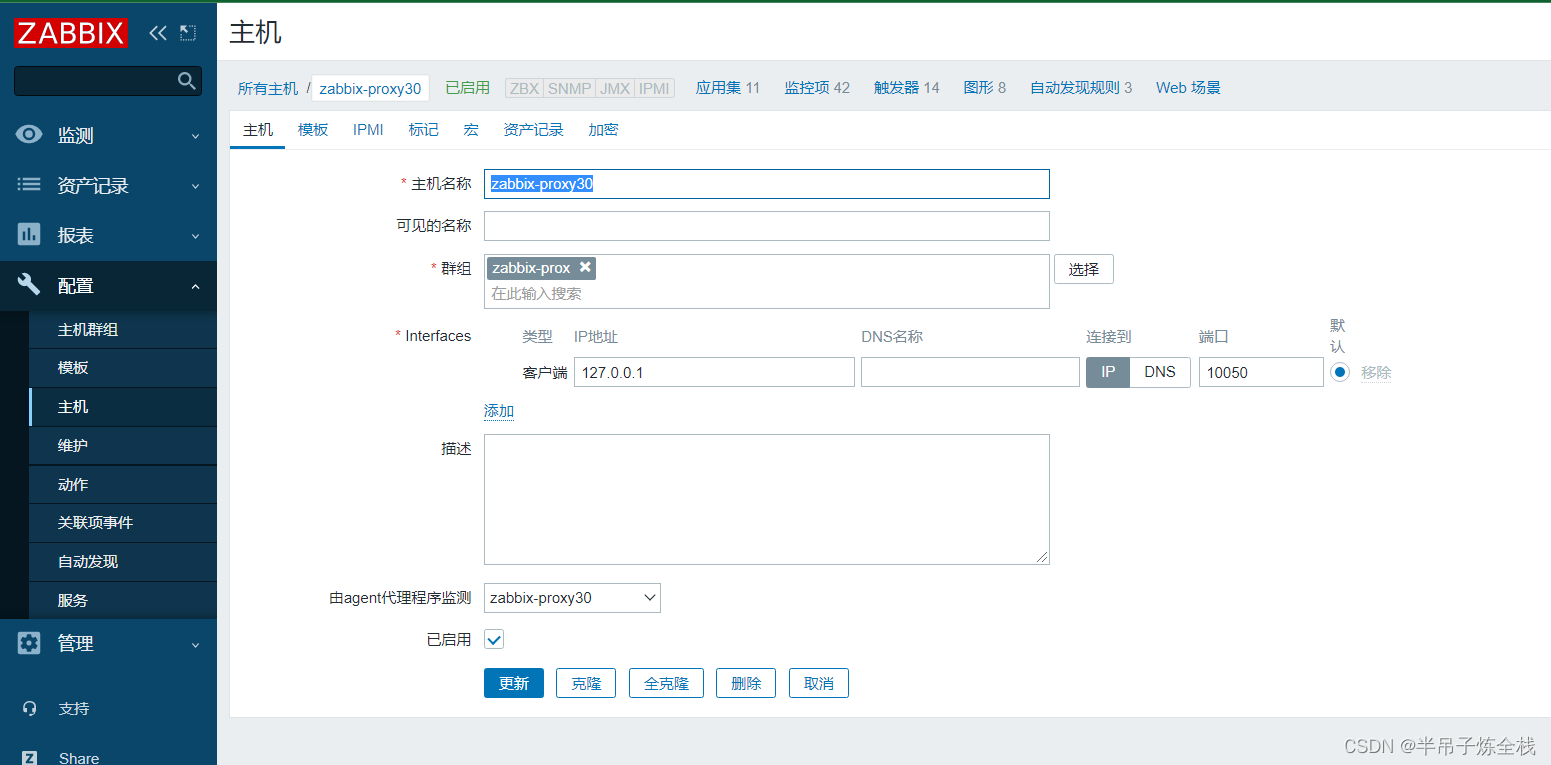The height and width of the screenshot is (765, 1551).
Task: Switch to the 加密 tab
Action: point(603,129)
